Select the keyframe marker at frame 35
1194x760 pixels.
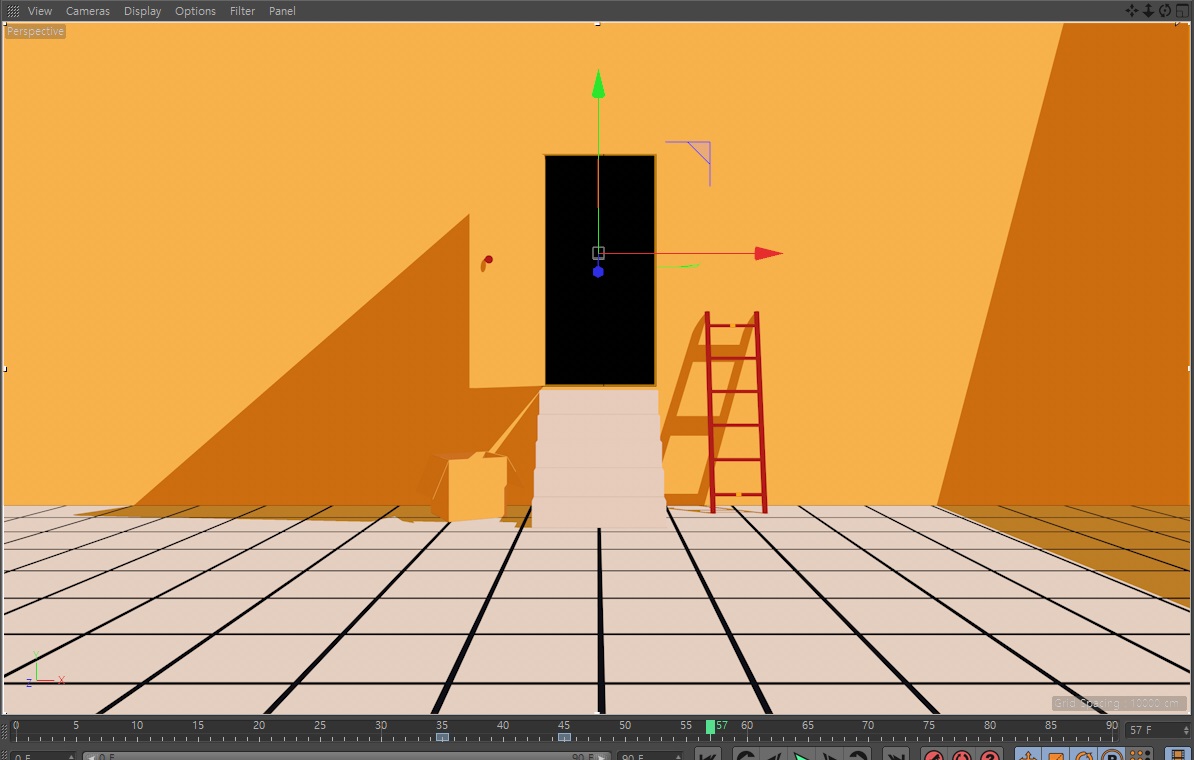tap(442, 738)
